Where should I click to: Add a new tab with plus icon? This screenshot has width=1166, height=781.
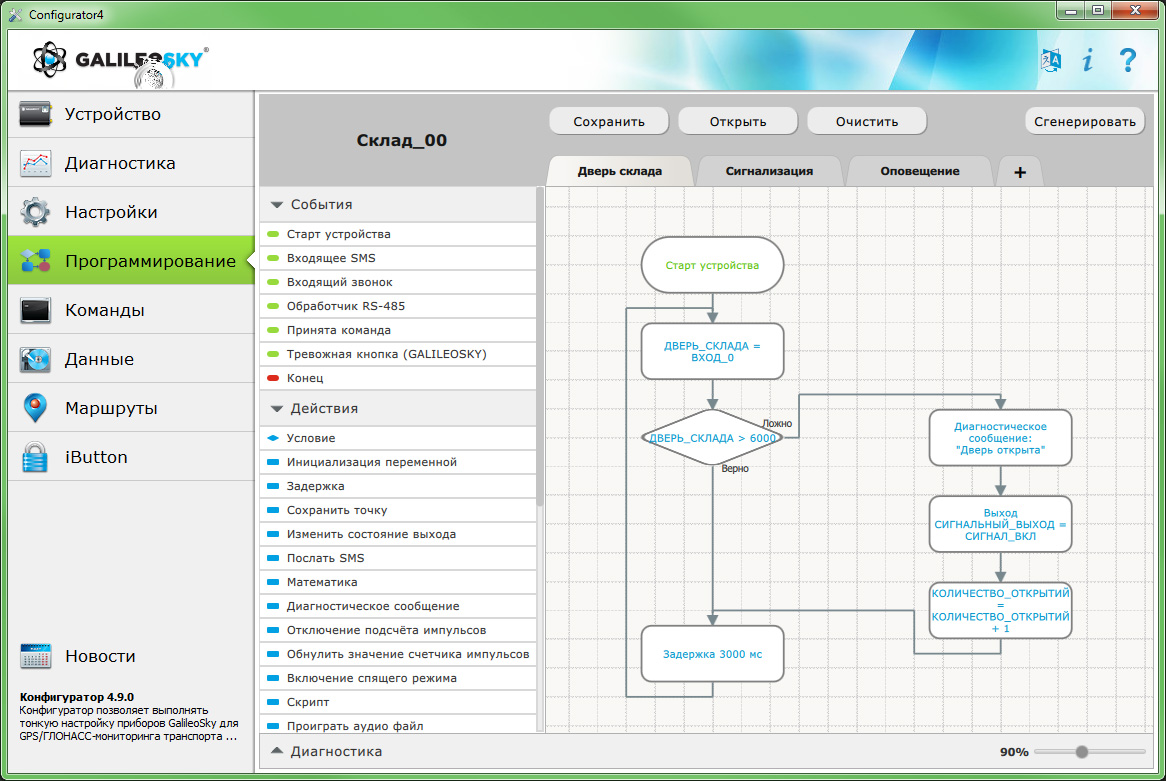coord(1020,172)
